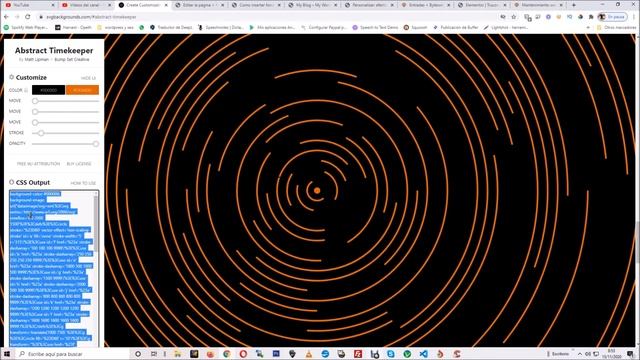Click the 'BUY LICENSE' link

79,164
